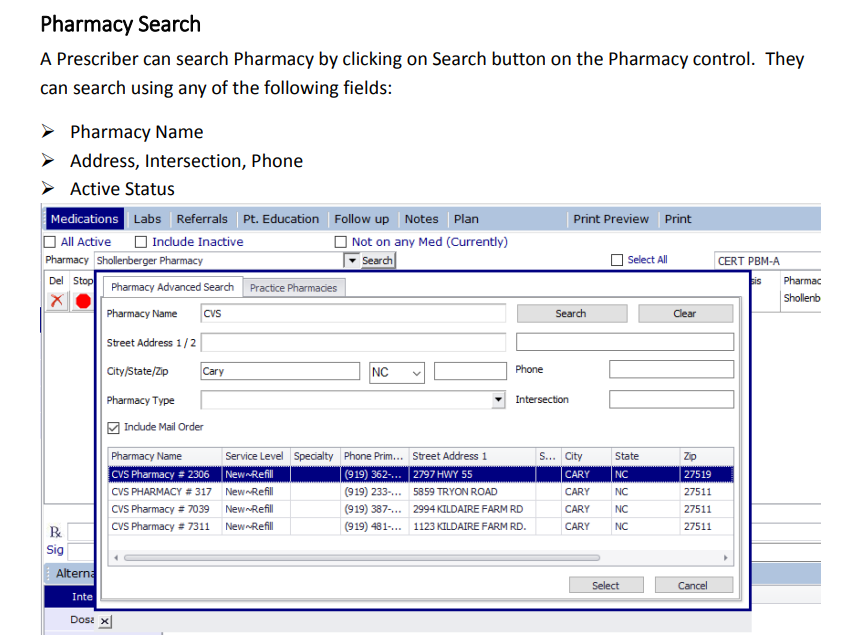
Task: Click the Pharmacy Name input field
Action: 353,314
